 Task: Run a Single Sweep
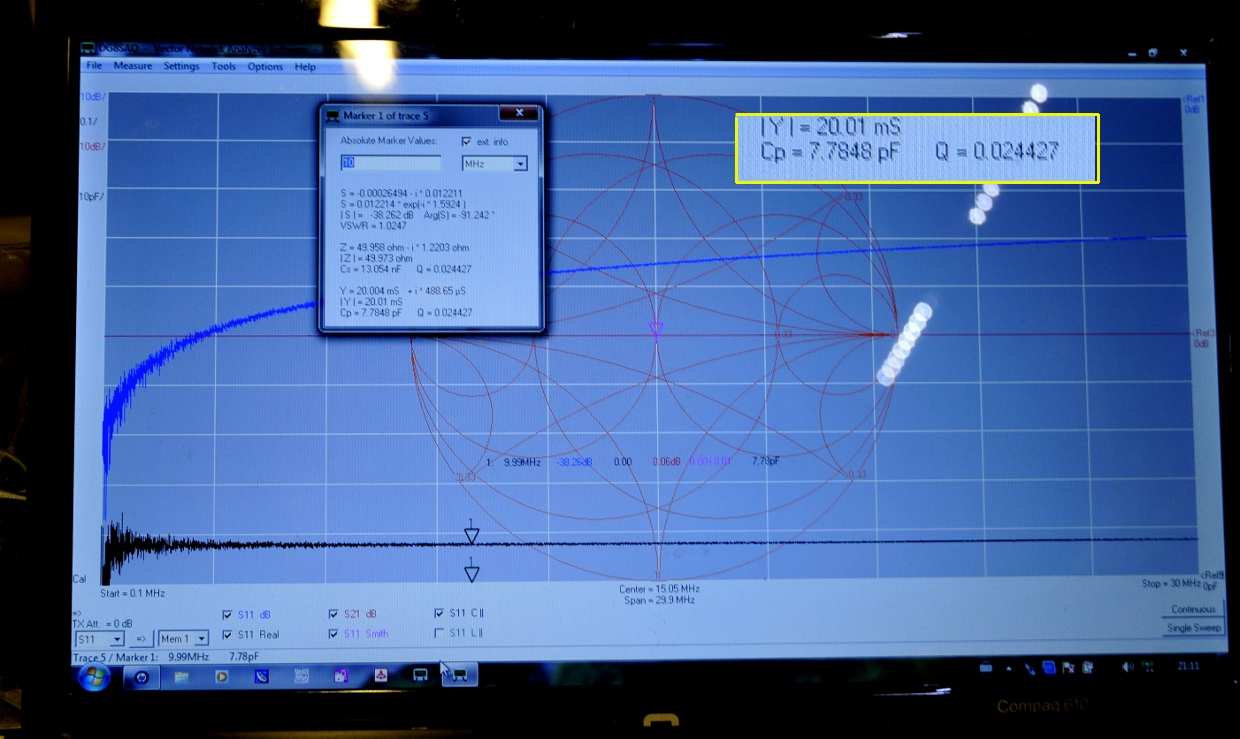pos(1193,628)
